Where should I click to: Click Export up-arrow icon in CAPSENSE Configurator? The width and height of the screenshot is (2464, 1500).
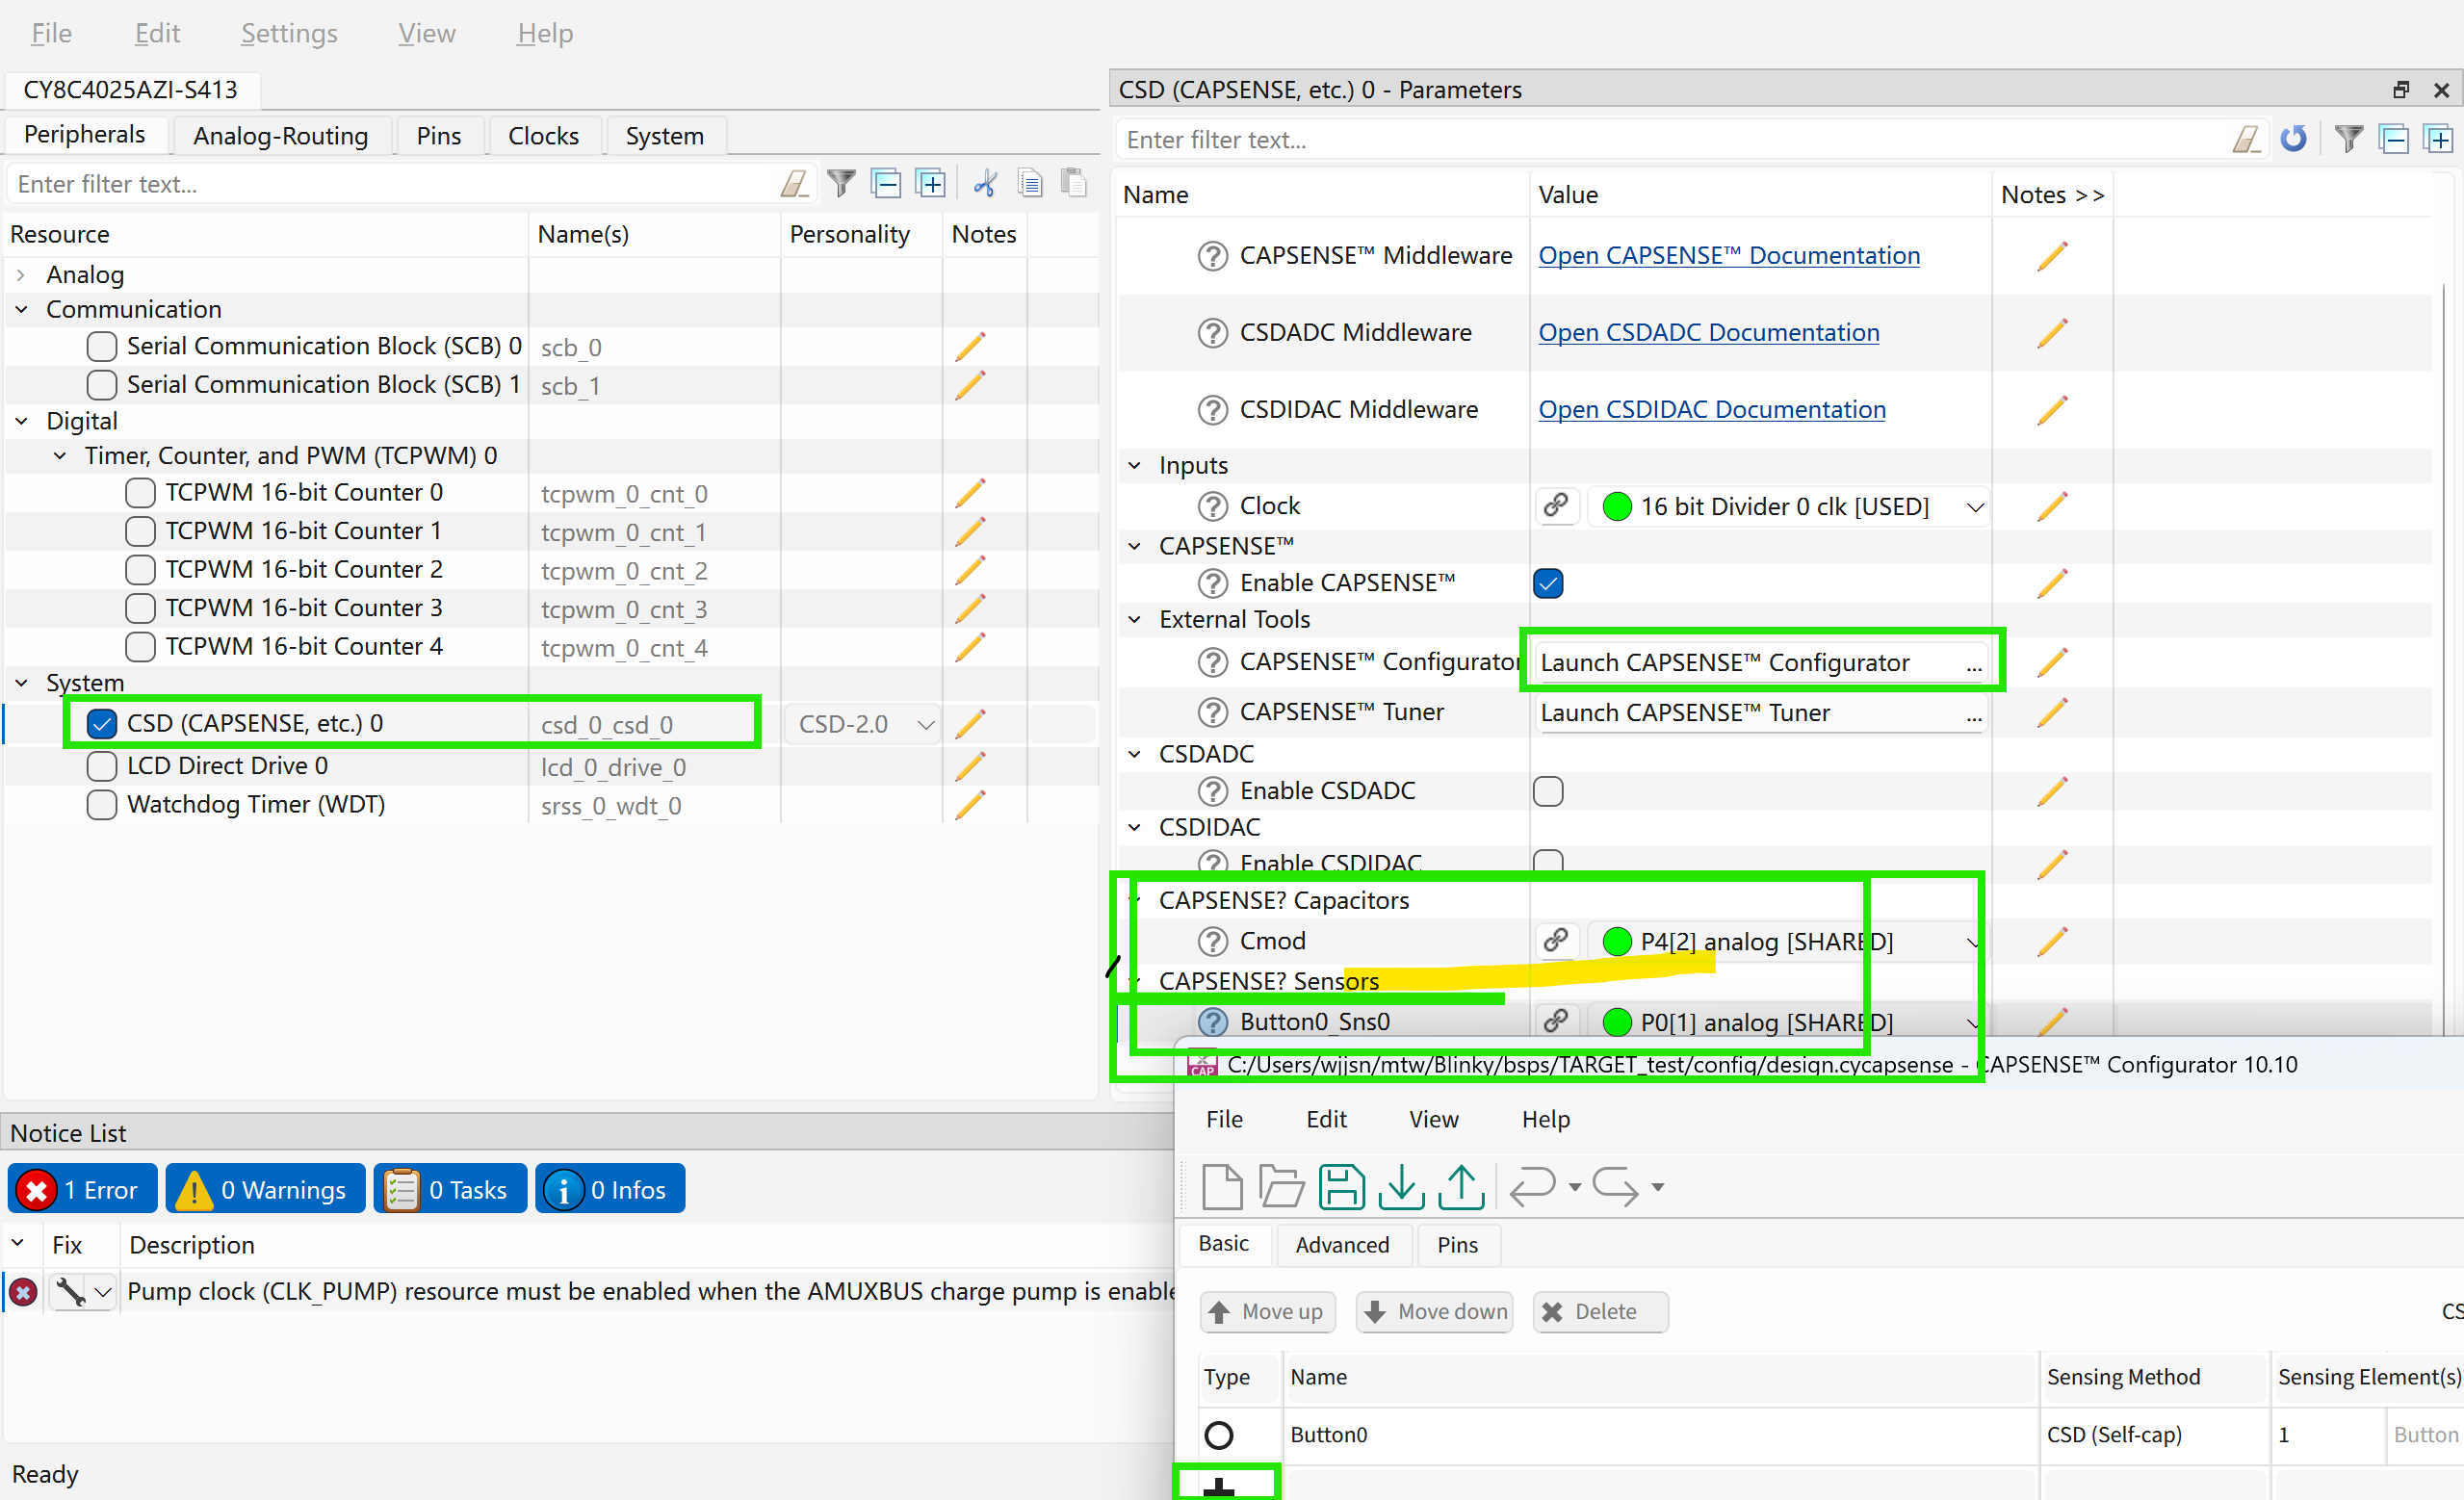coord(1462,1187)
